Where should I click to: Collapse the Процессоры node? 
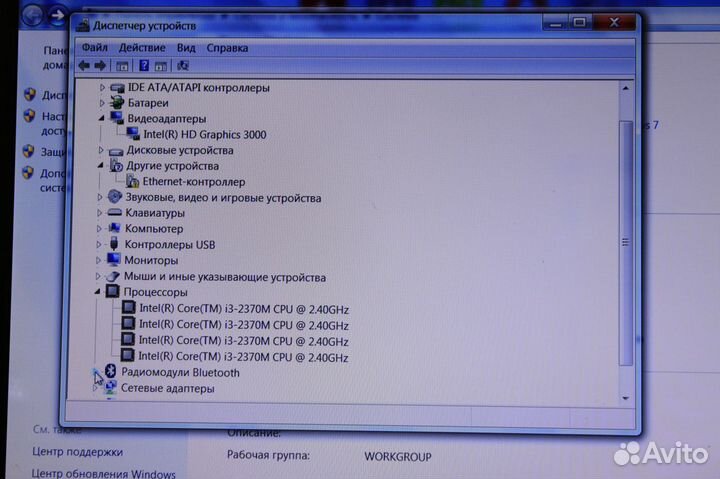pyautogui.click(x=97, y=292)
